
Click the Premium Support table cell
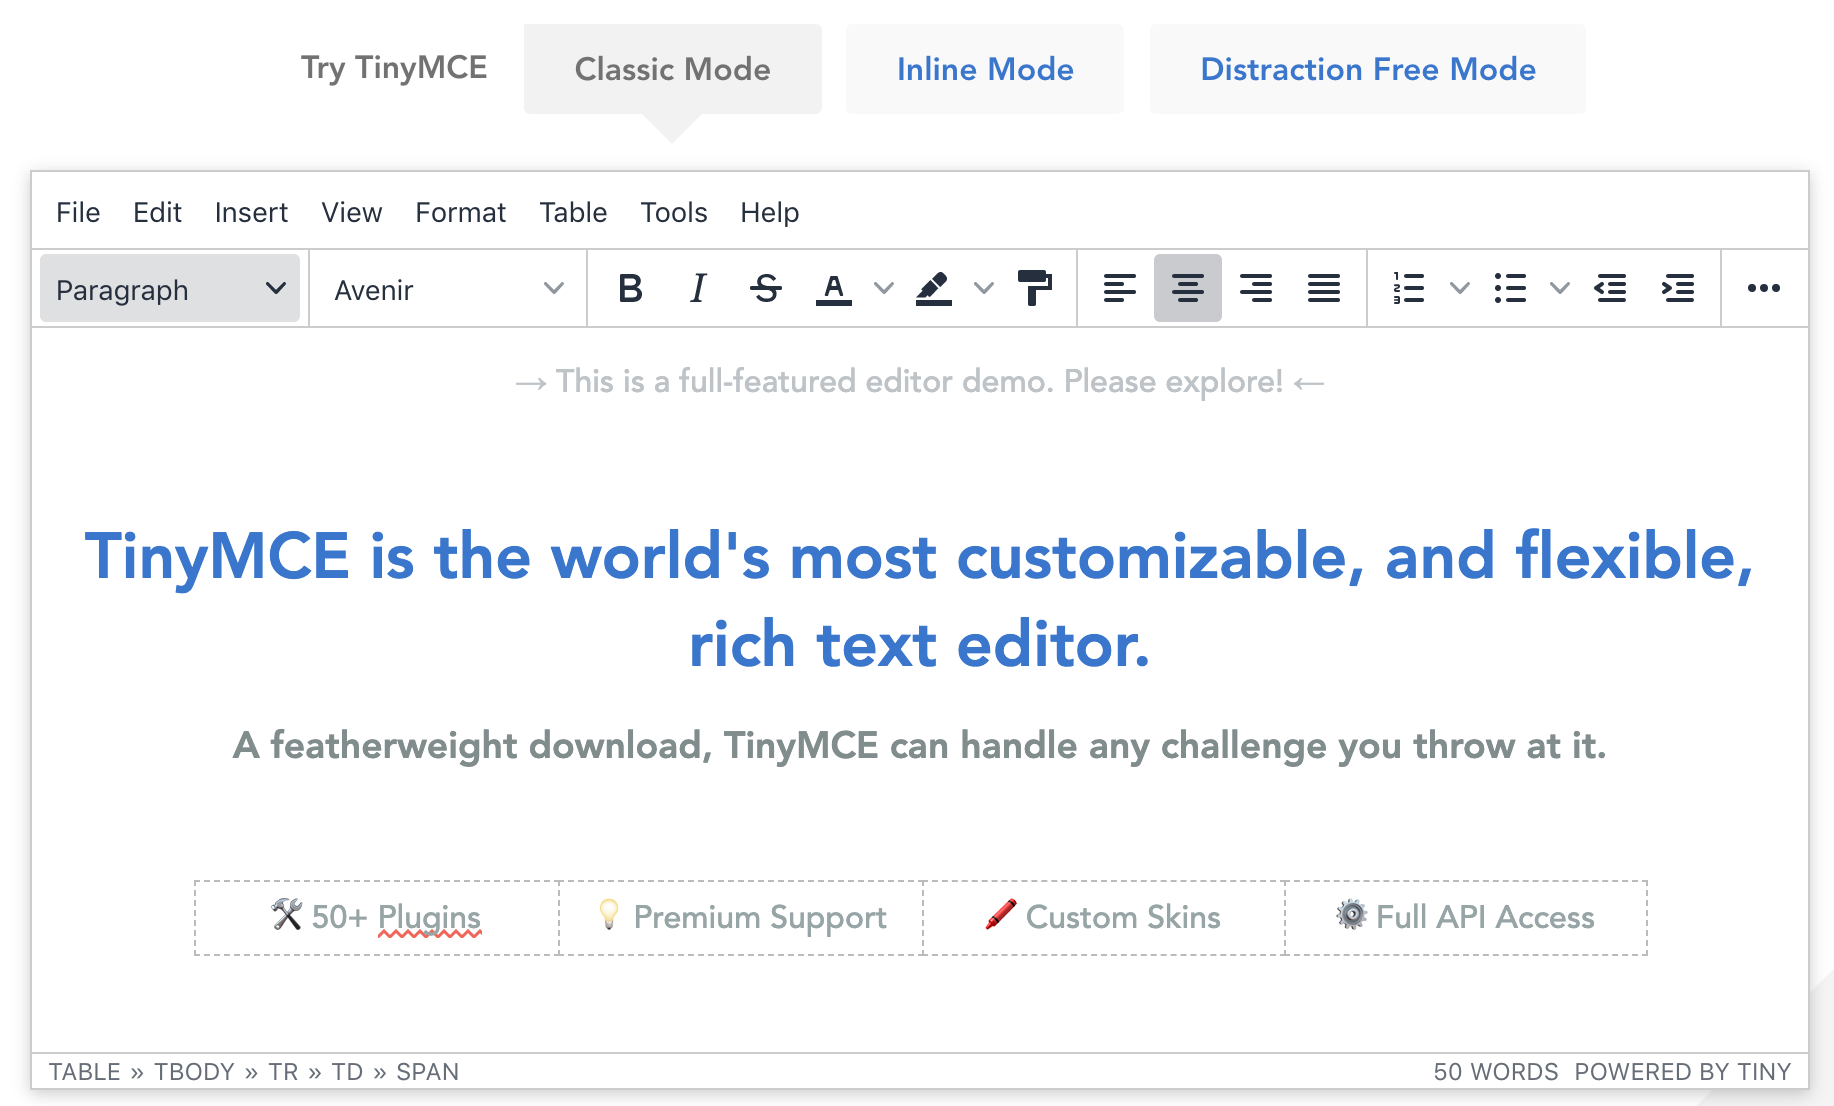pyautogui.click(x=741, y=918)
